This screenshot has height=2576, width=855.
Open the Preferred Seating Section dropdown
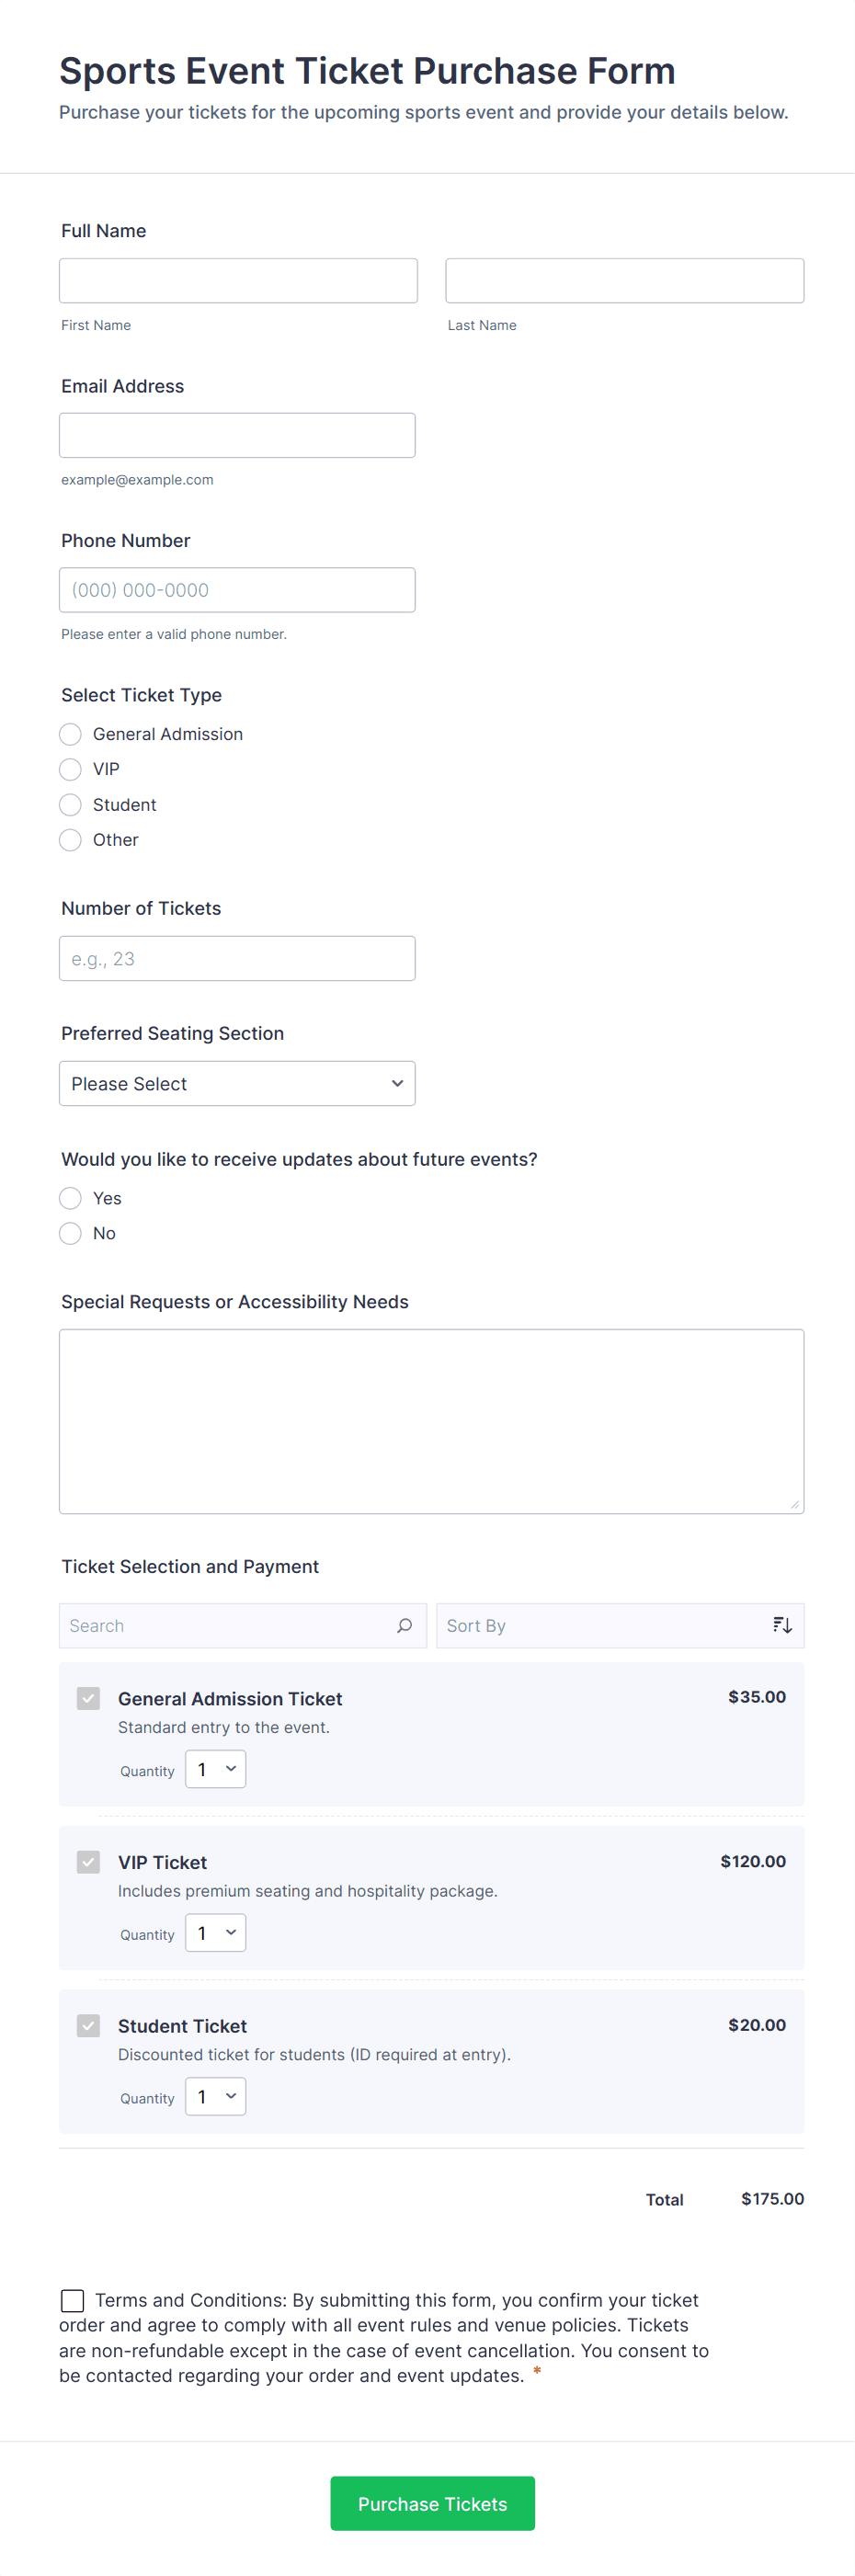coord(237,1083)
